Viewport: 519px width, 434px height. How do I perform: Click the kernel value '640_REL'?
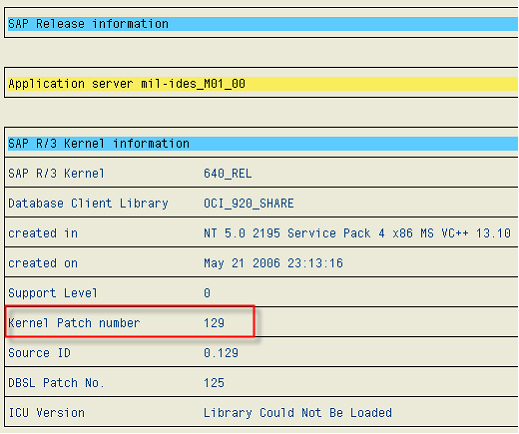click(x=228, y=174)
